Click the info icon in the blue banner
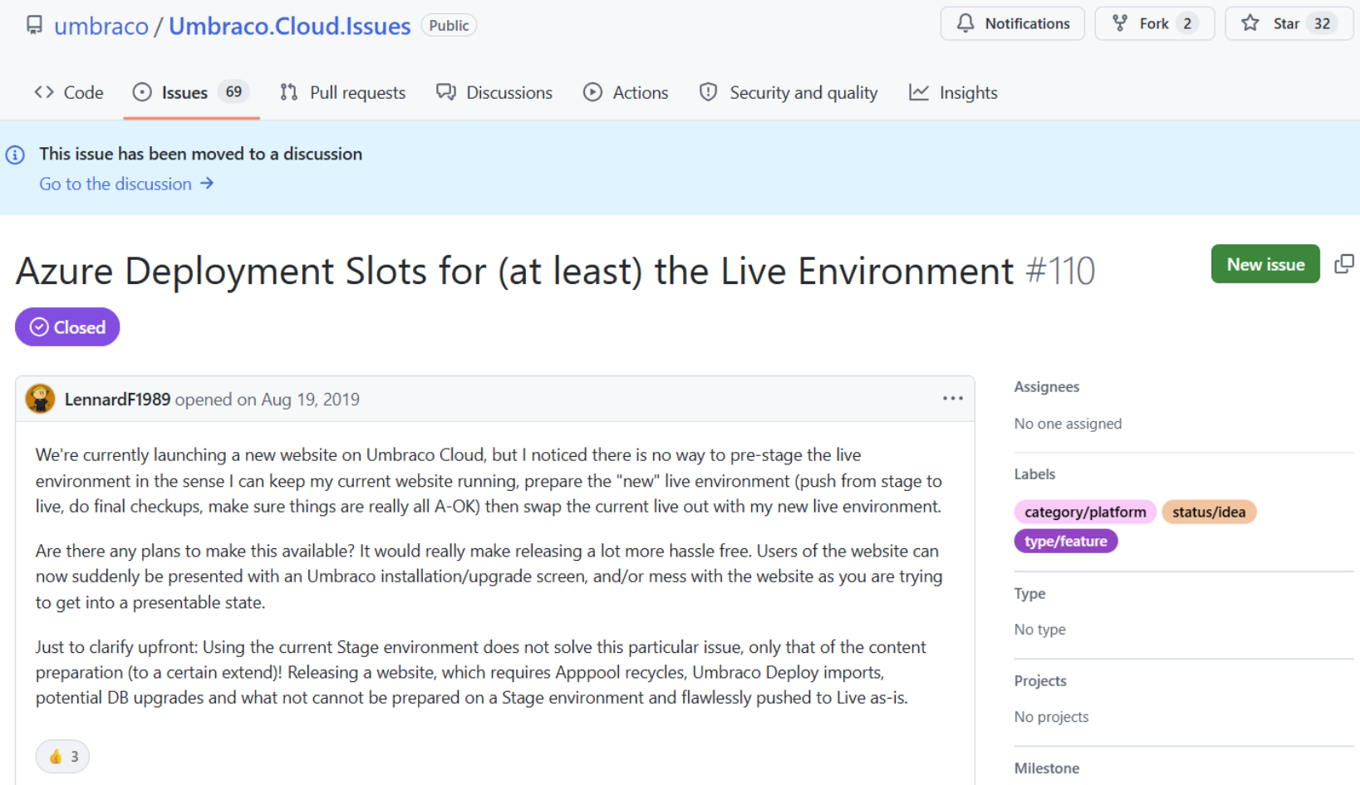Viewport: 1360px width, 785px height. pyautogui.click(x=16, y=154)
